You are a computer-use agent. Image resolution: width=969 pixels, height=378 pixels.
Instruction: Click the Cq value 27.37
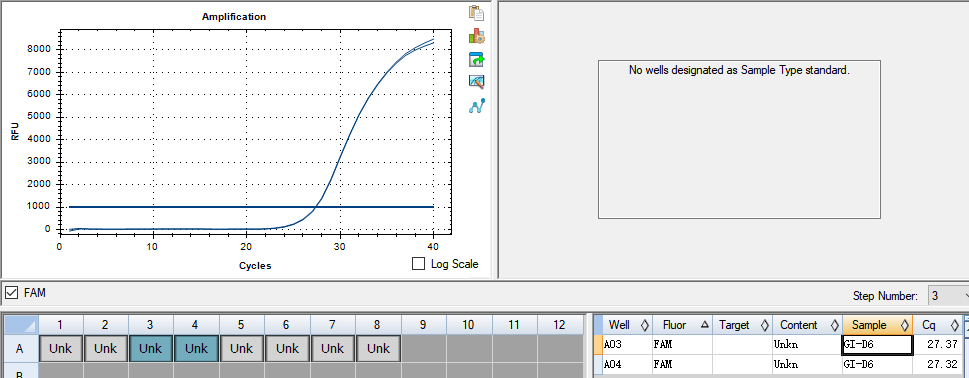(x=936, y=345)
